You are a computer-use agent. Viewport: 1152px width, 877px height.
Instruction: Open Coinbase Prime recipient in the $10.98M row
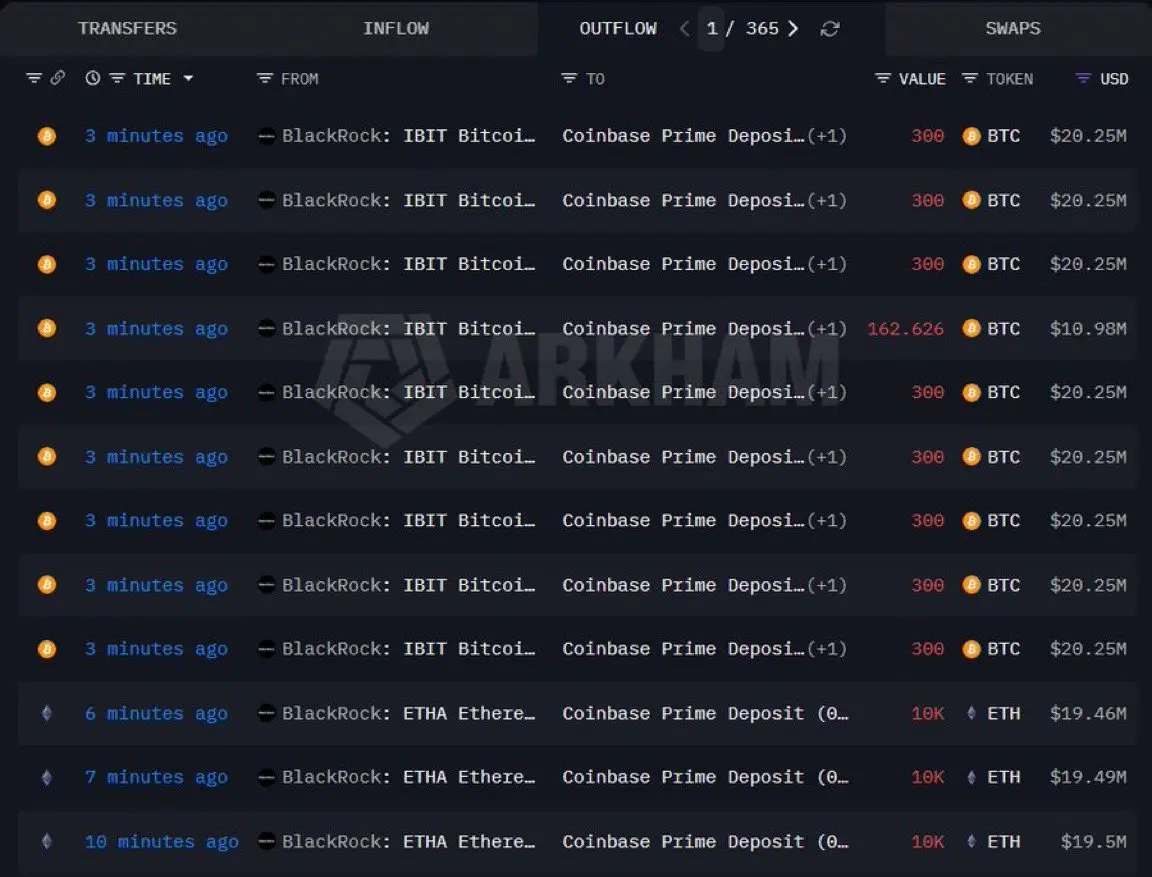pos(683,328)
